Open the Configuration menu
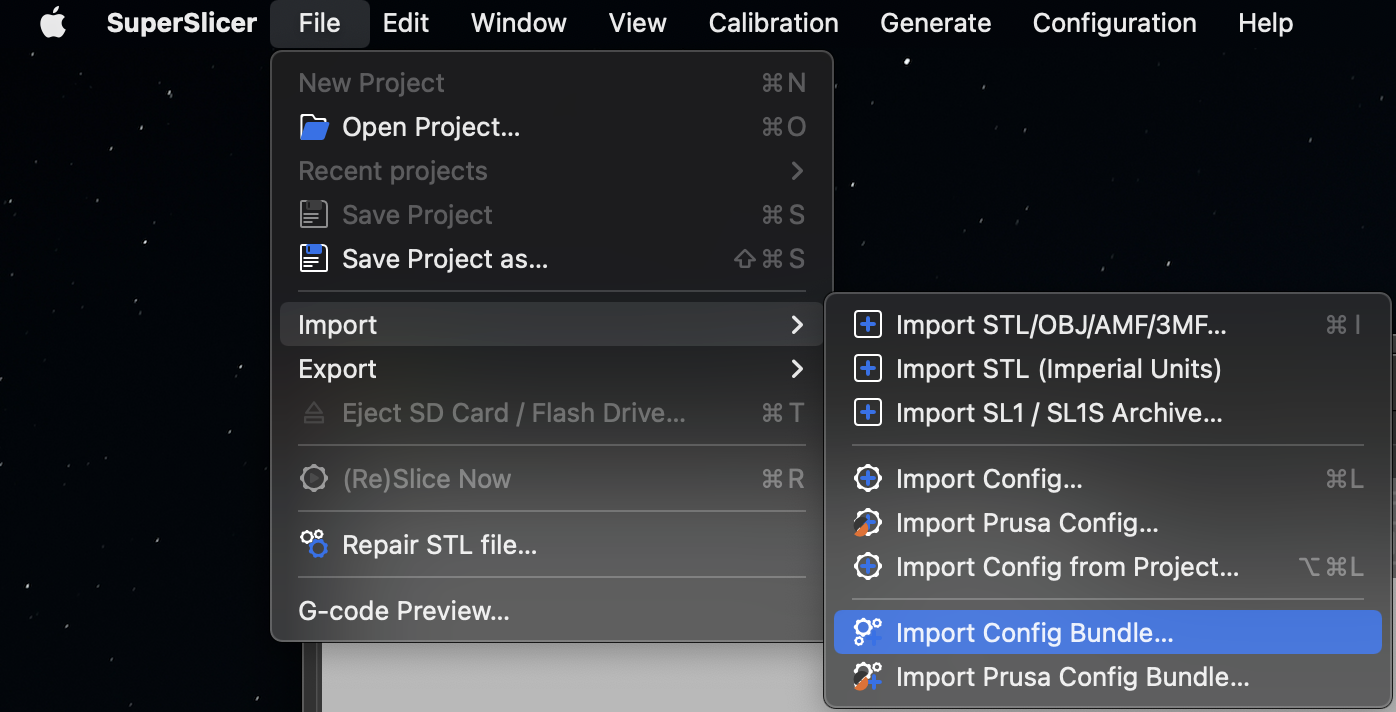 point(1114,22)
